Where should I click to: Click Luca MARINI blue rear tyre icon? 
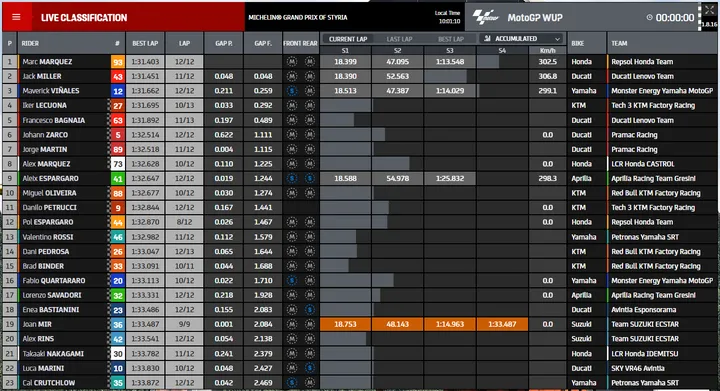(310, 368)
